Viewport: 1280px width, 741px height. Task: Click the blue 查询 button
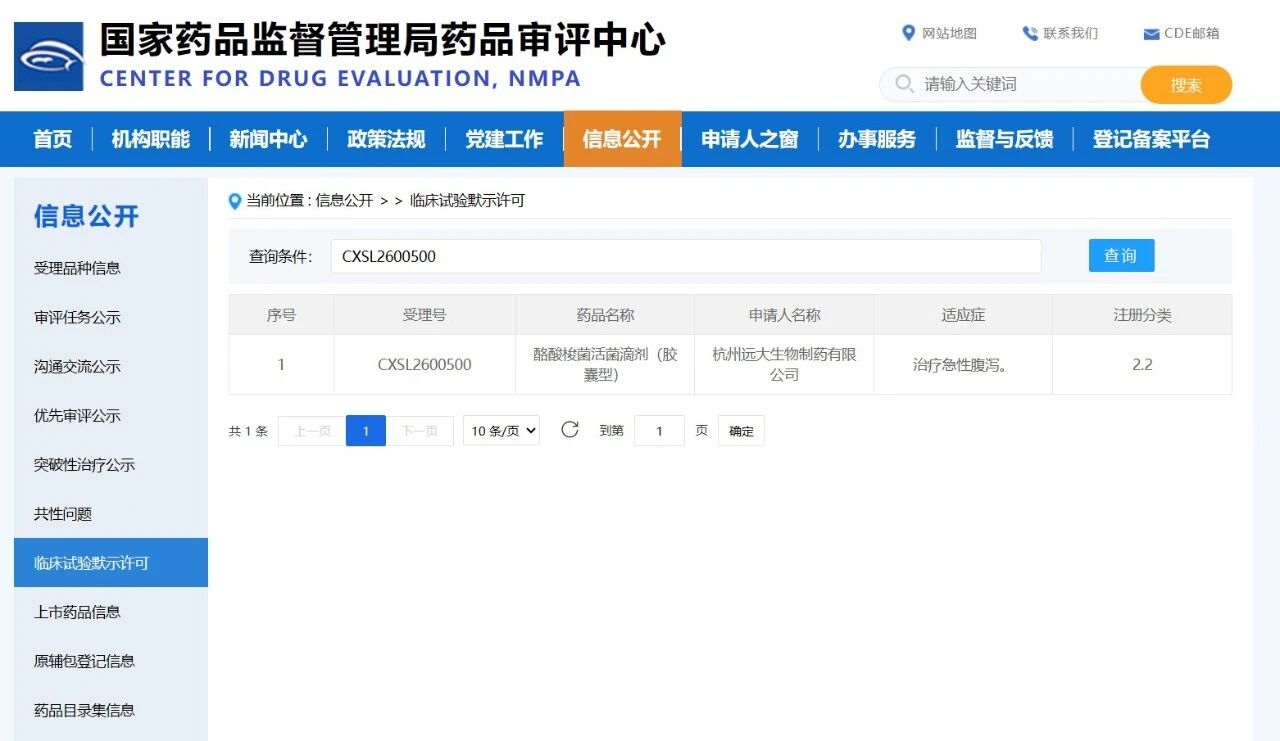pos(1121,256)
